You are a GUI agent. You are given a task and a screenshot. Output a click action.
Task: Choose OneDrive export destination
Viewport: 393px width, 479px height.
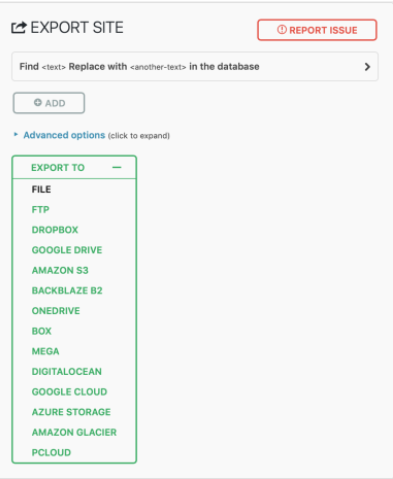[x=56, y=311]
